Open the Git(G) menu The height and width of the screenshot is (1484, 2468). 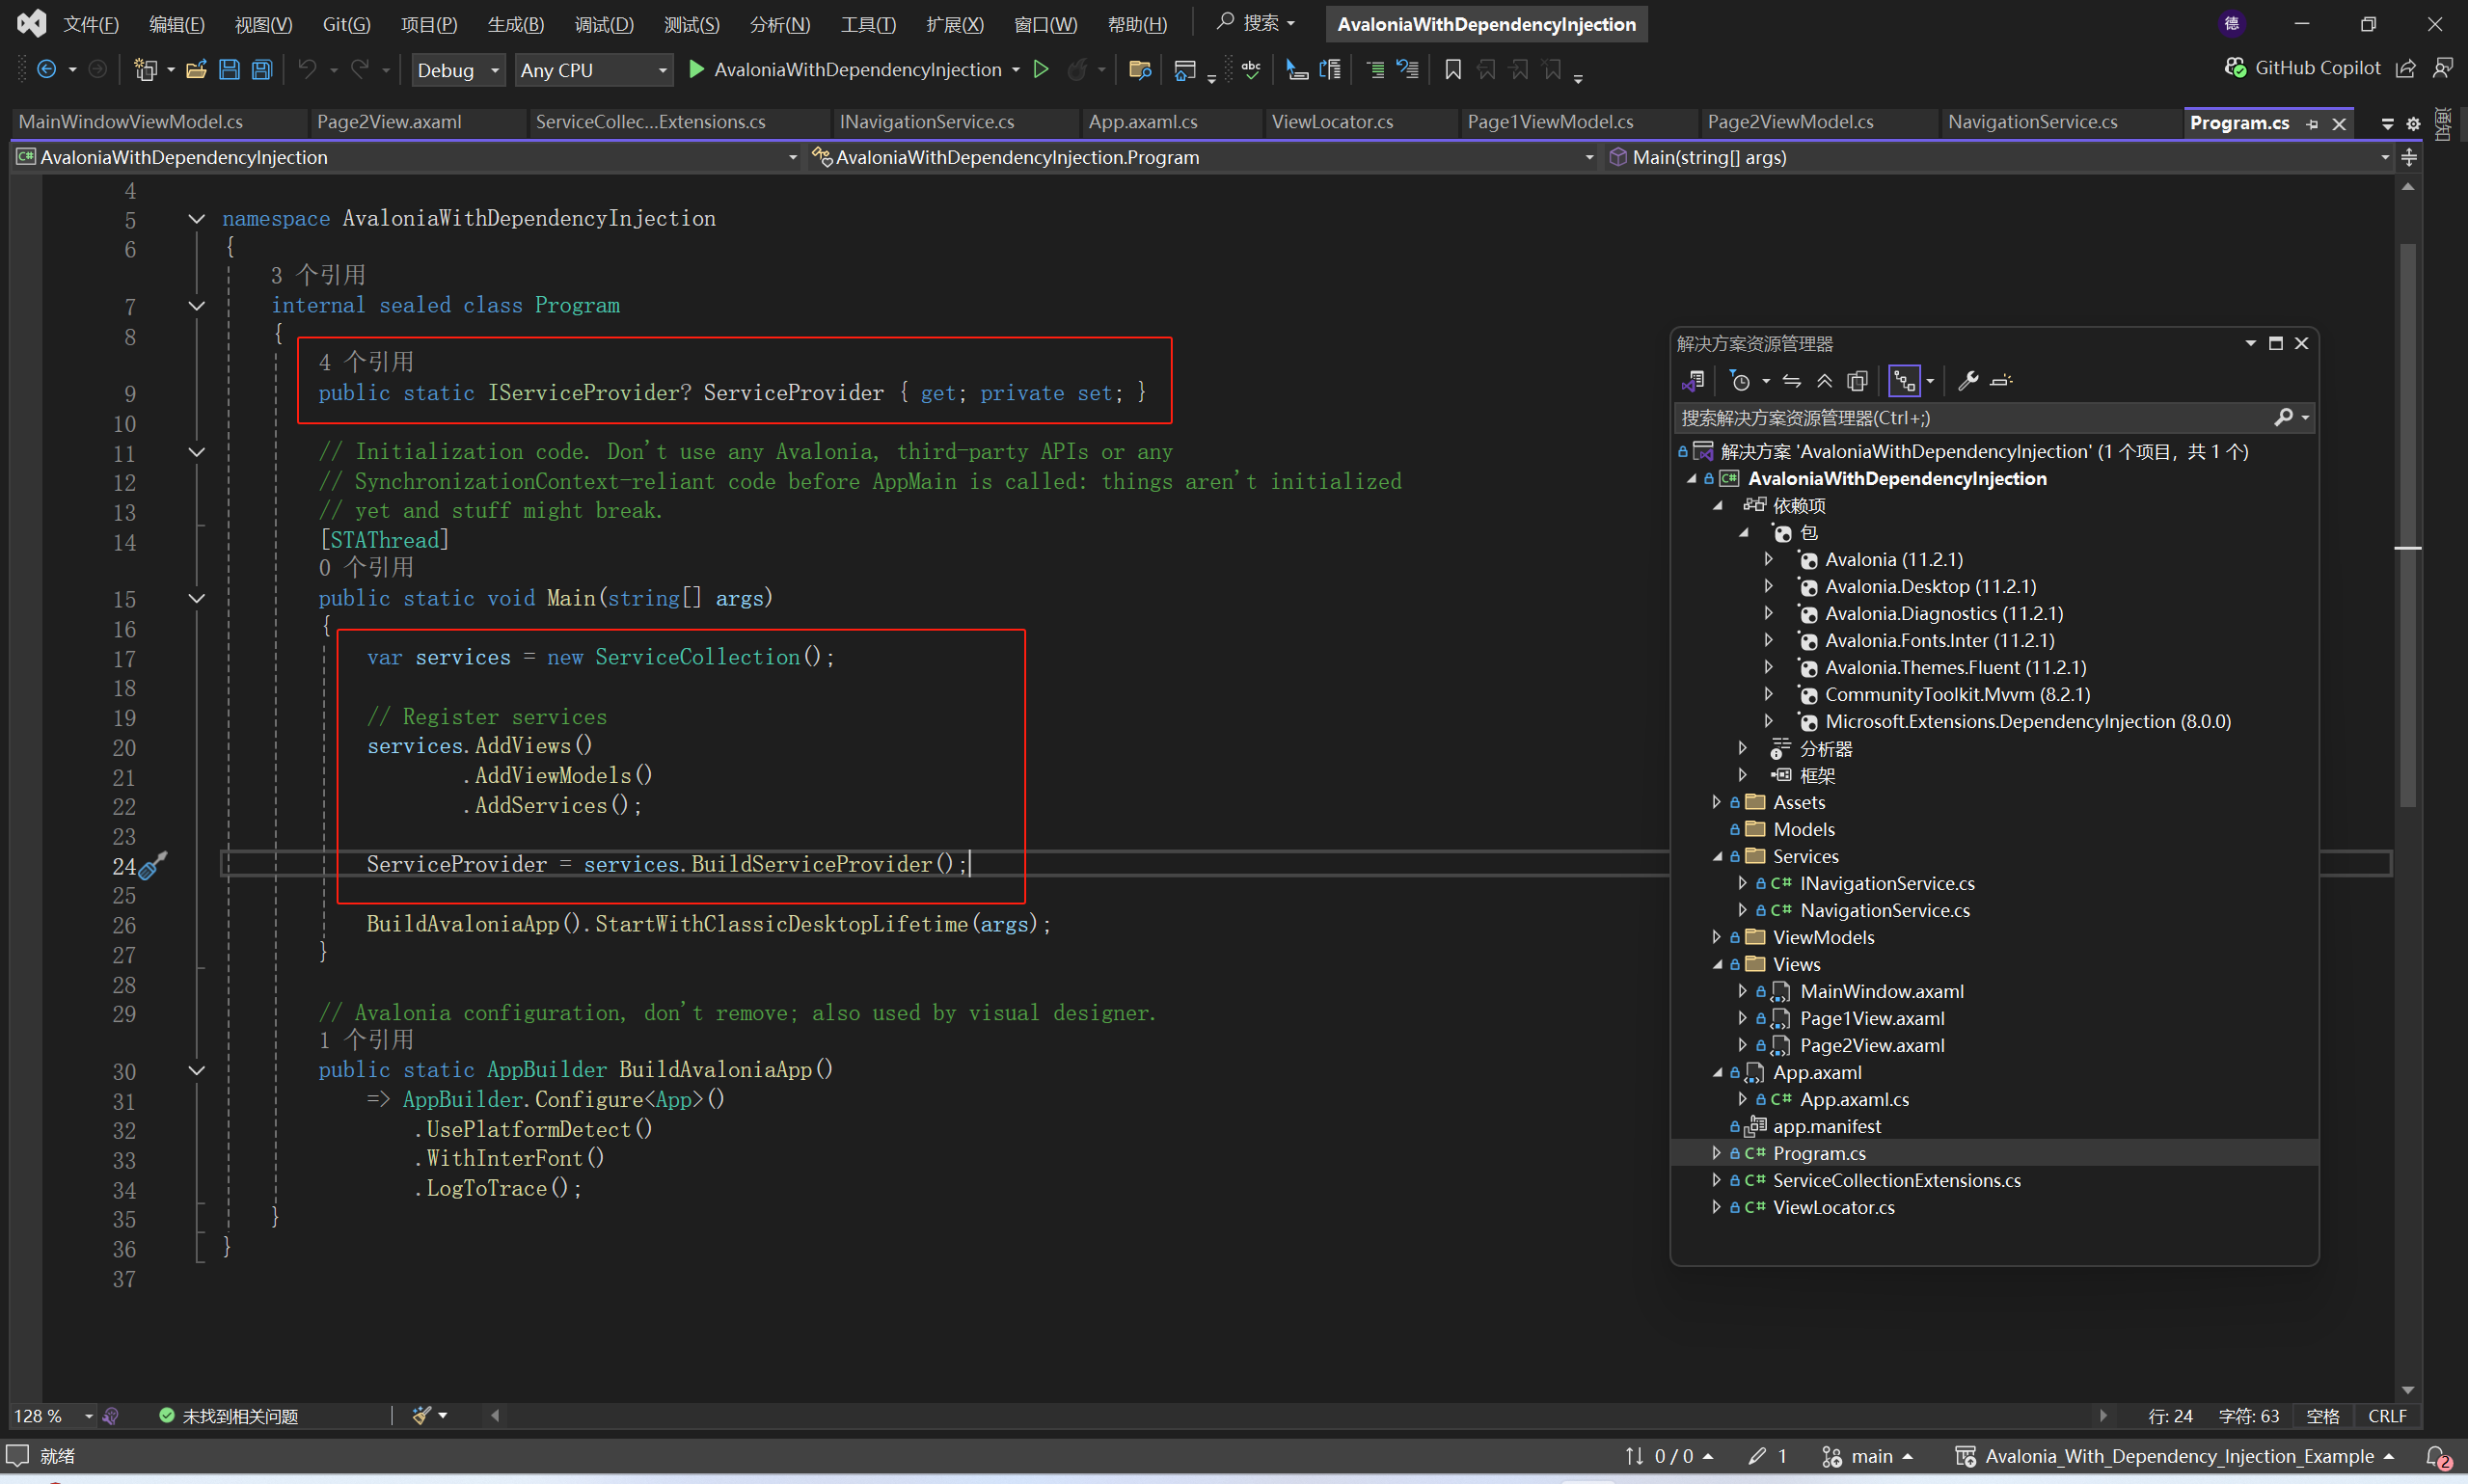point(345,24)
